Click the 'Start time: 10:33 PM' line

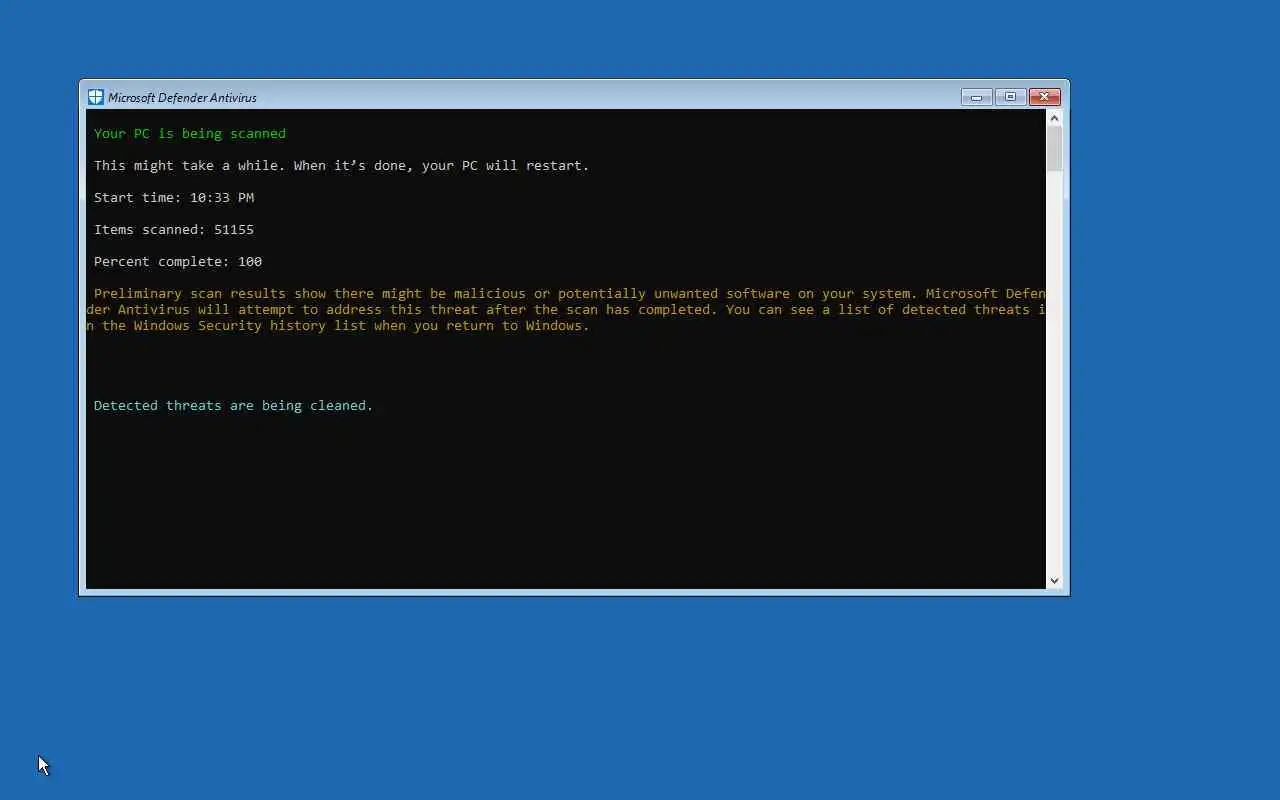pyautogui.click(x=174, y=197)
